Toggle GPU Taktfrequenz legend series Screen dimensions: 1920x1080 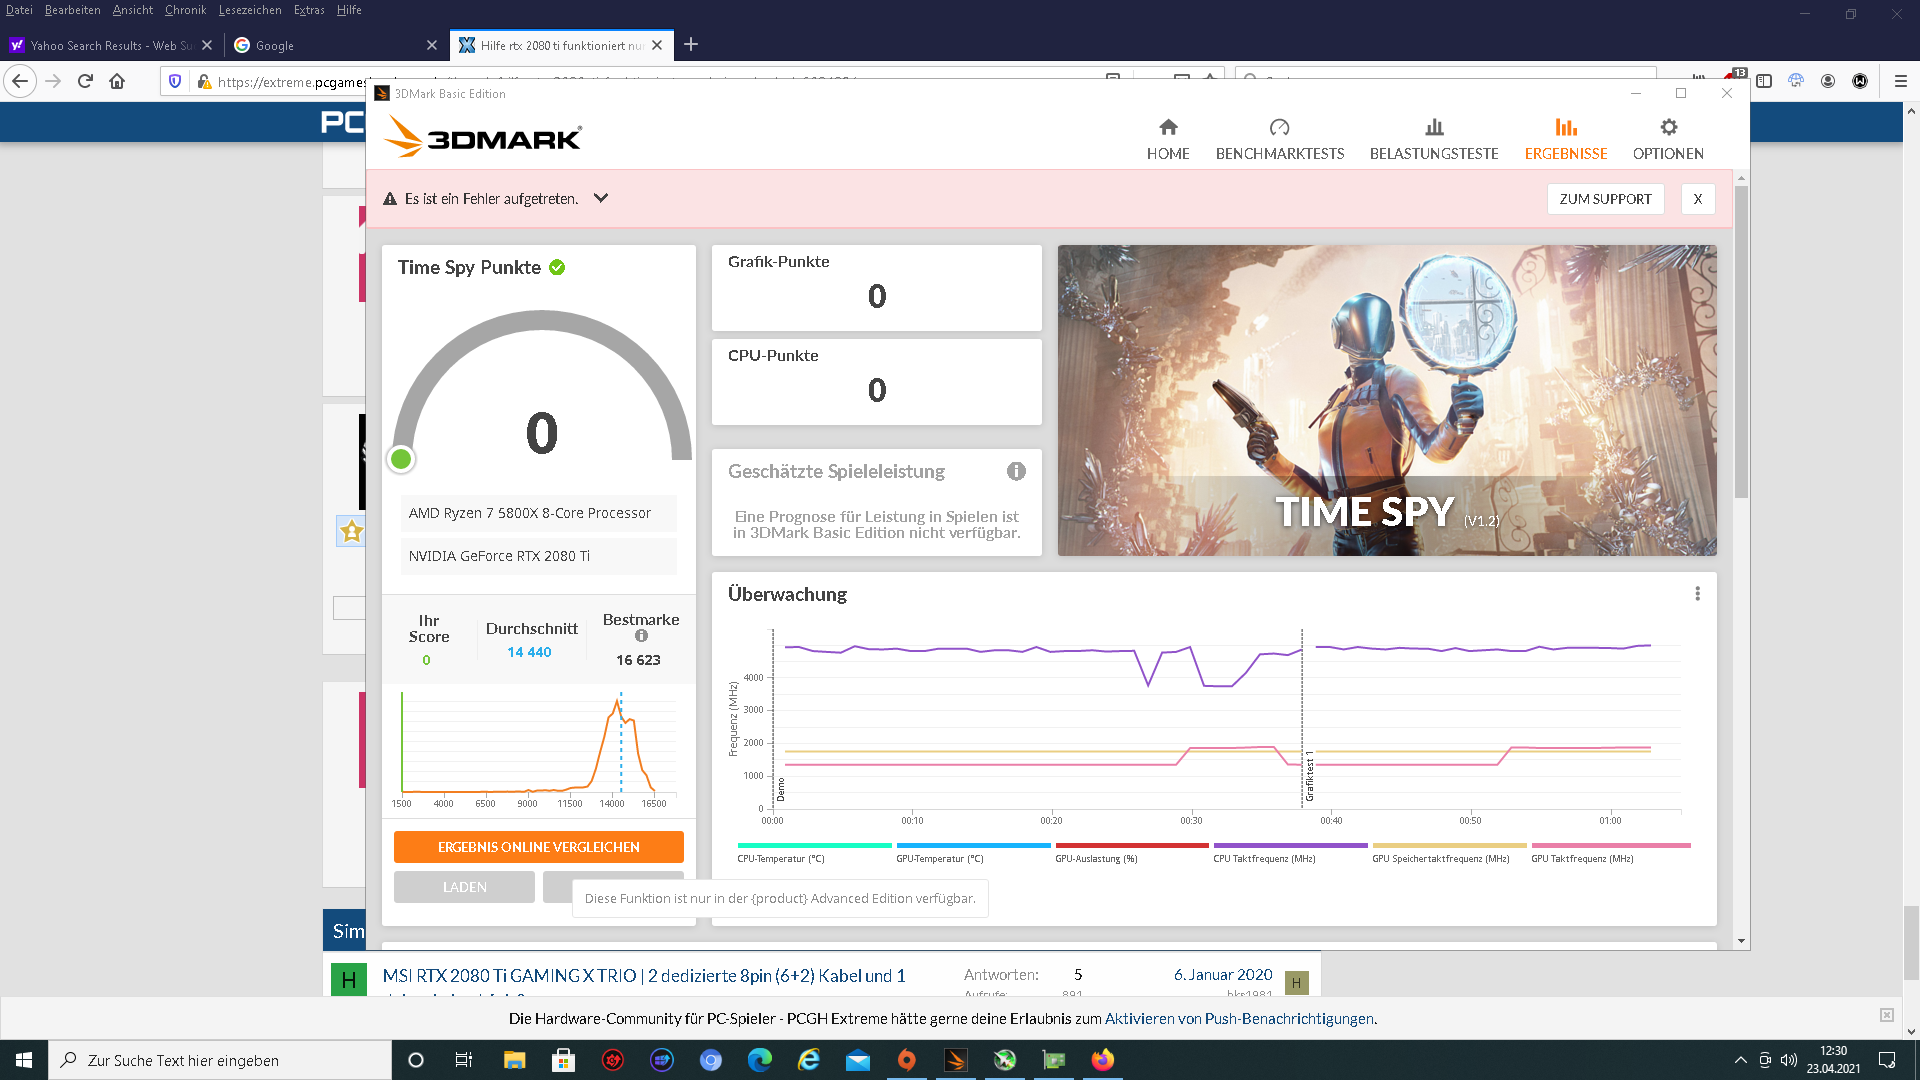pos(1582,858)
